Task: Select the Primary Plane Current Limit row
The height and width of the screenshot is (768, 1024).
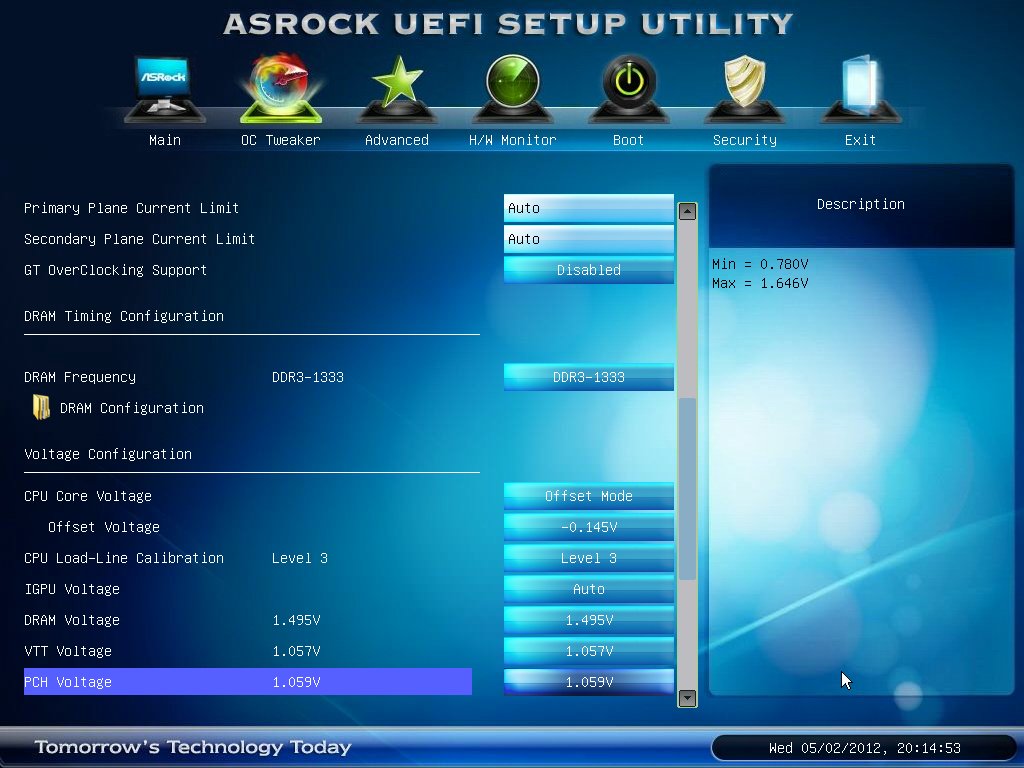Action: click(131, 208)
